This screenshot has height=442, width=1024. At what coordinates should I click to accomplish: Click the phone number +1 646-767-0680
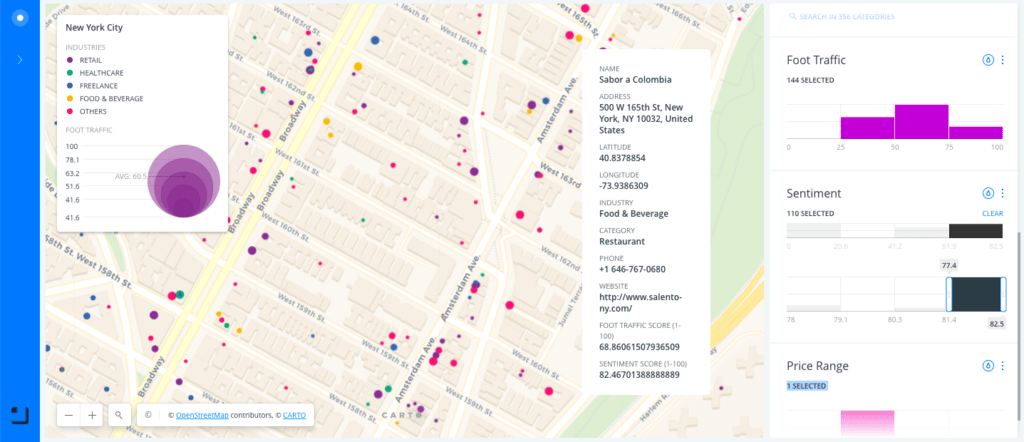[x=632, y=269]
